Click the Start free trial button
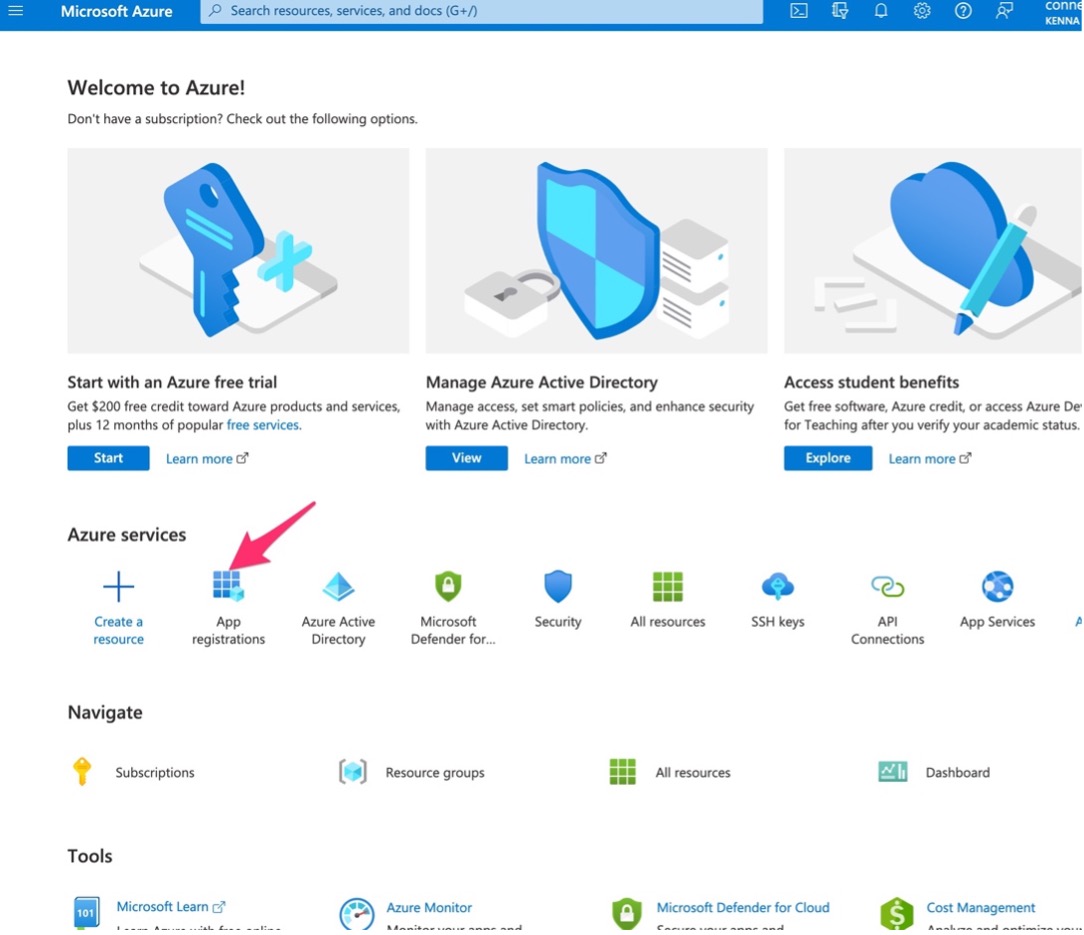The image size is (1084, 935). click(109, 458)
